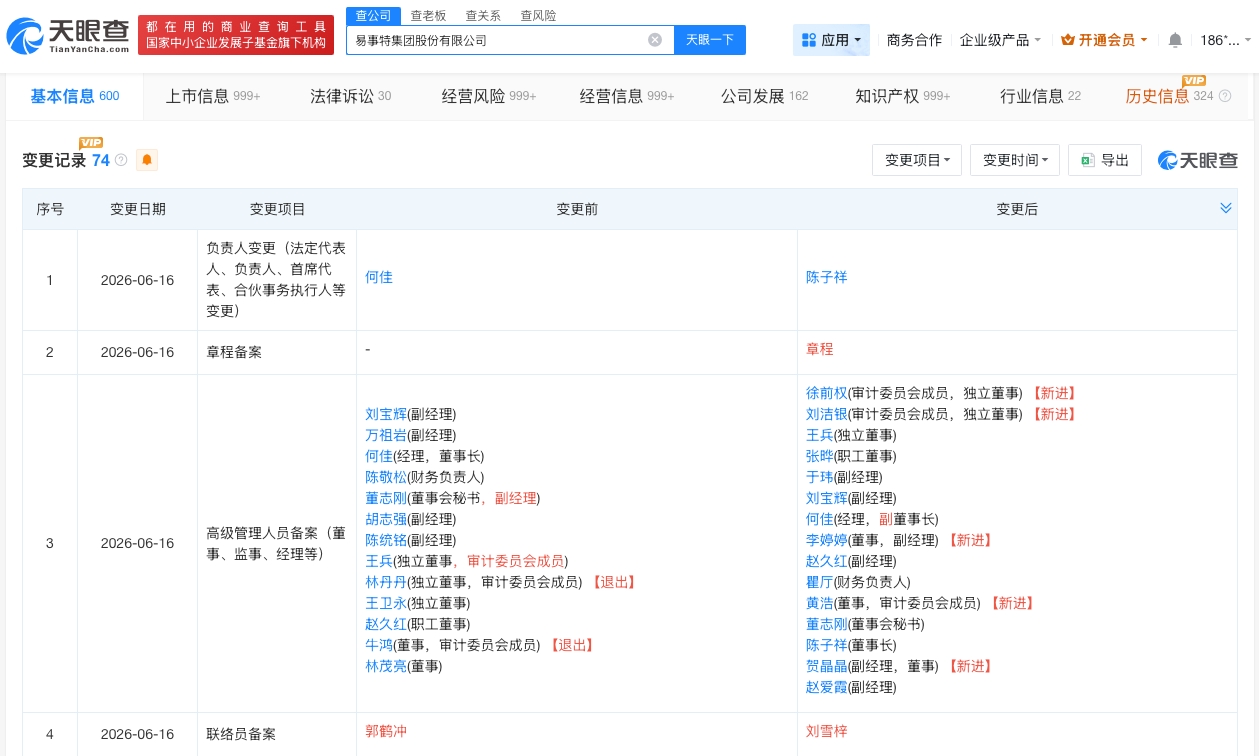Open 郭鹤冲 link in row 4
This screenshot has height=756, width=1259.
click(x=386, y=731)
